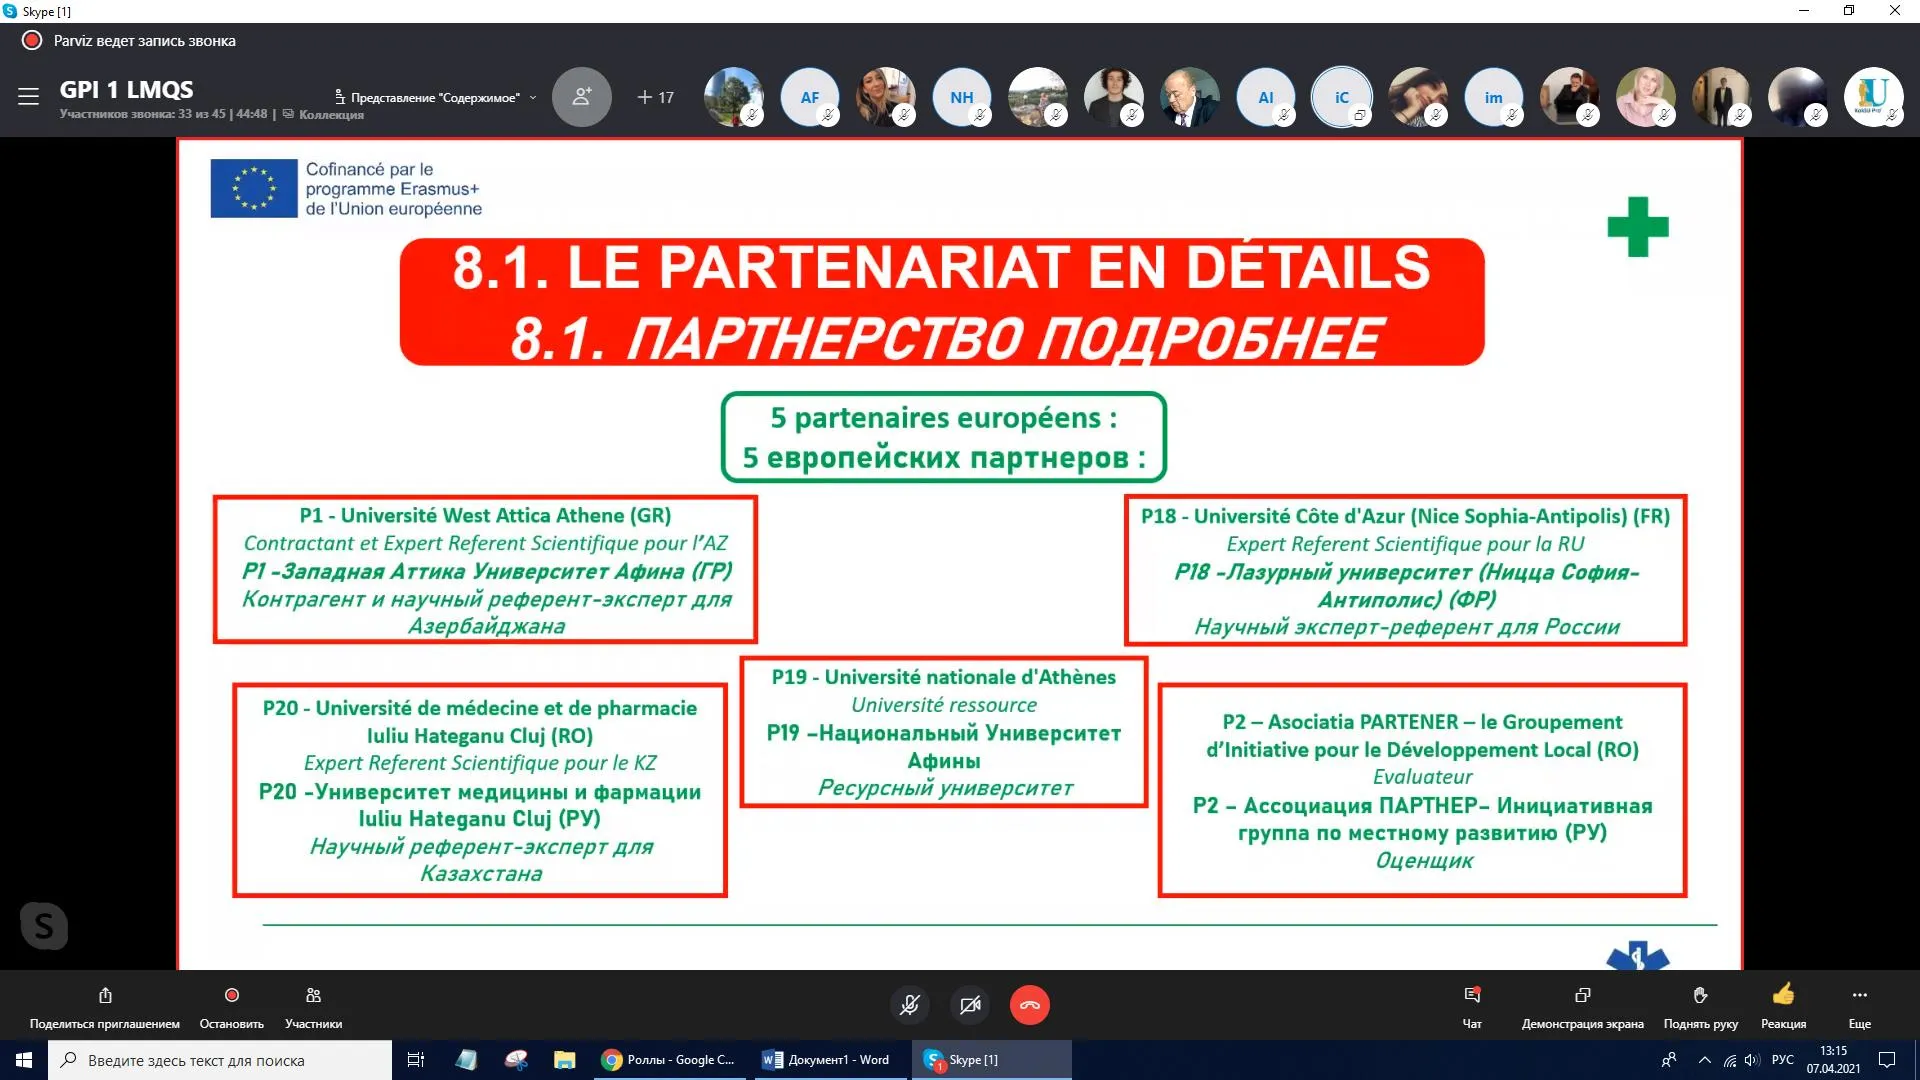Click Поднять руку raise hand icon
1920x1080 pixels.
pyautogui.click(x=1700, y=996)
